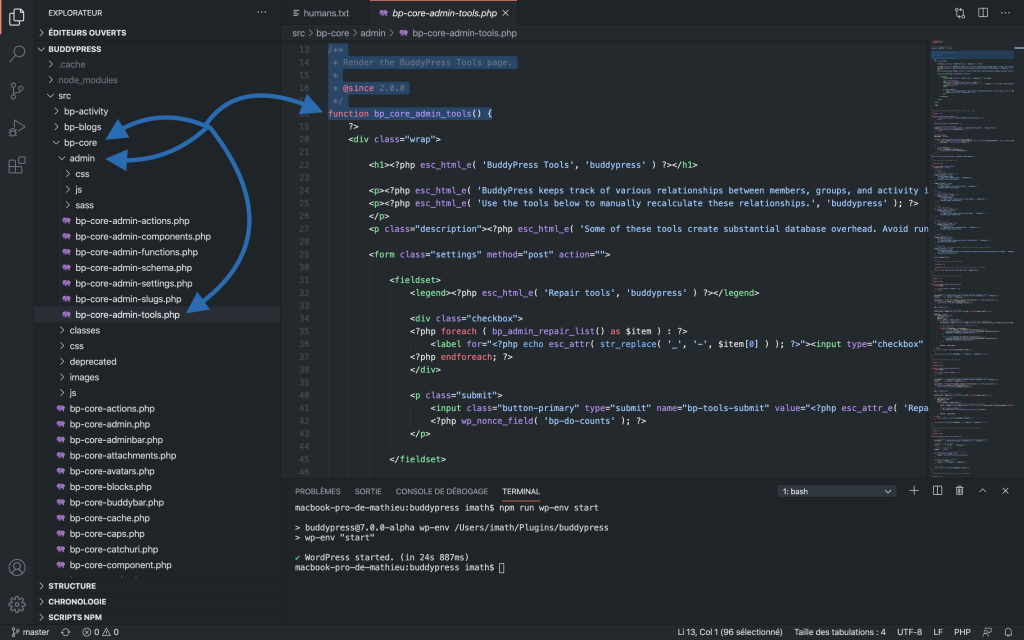Click the master branch in status bar
Viewport: 1024px width, 640px height.
click(x=30, y=632)
